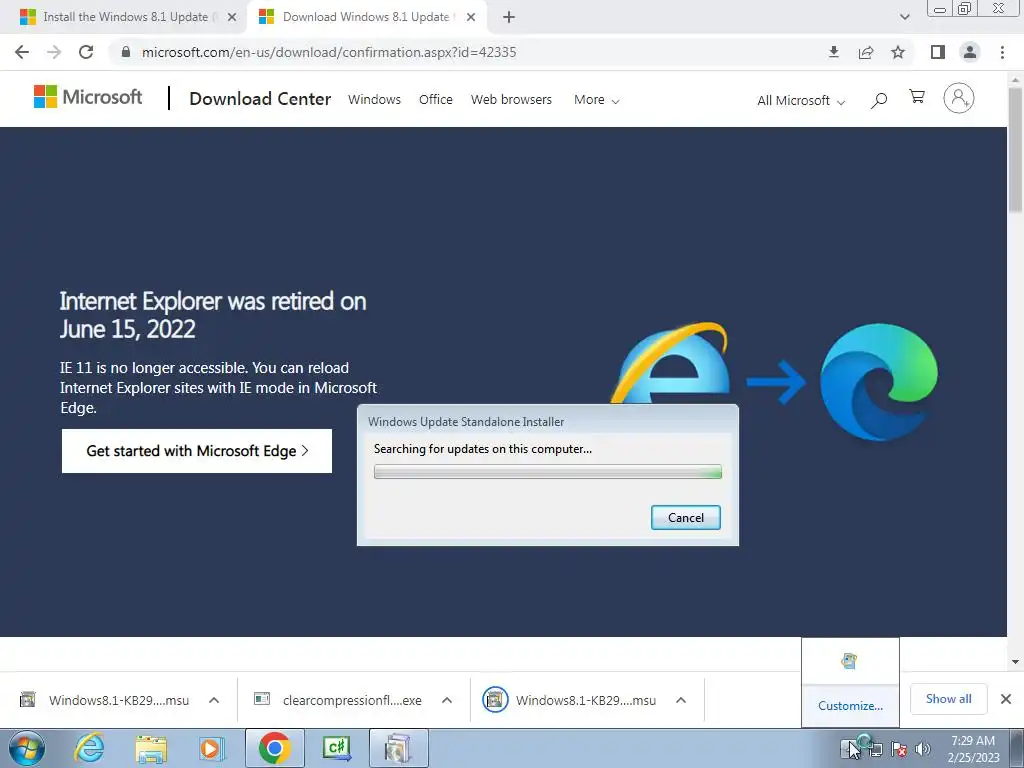Screen dimensions: 1024x768
Task: Click Customize in the tray popup
Action: (x=850, y=705)
